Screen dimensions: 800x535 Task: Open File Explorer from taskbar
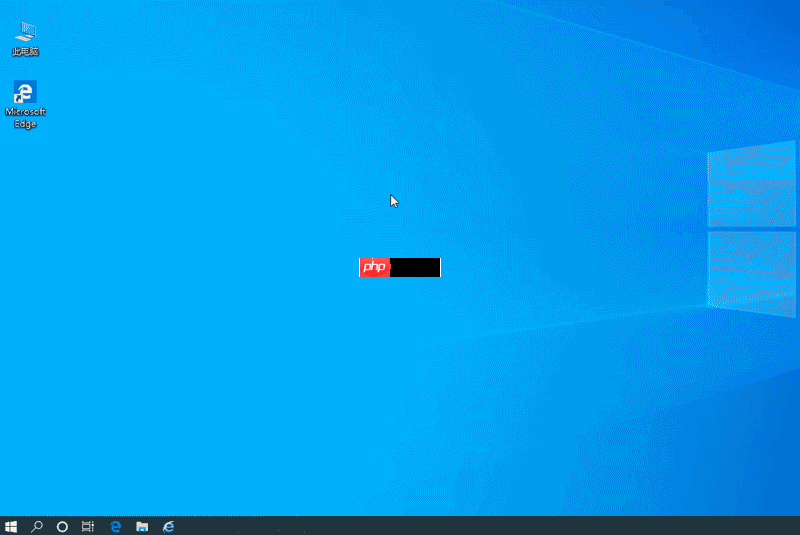(142, 526)
